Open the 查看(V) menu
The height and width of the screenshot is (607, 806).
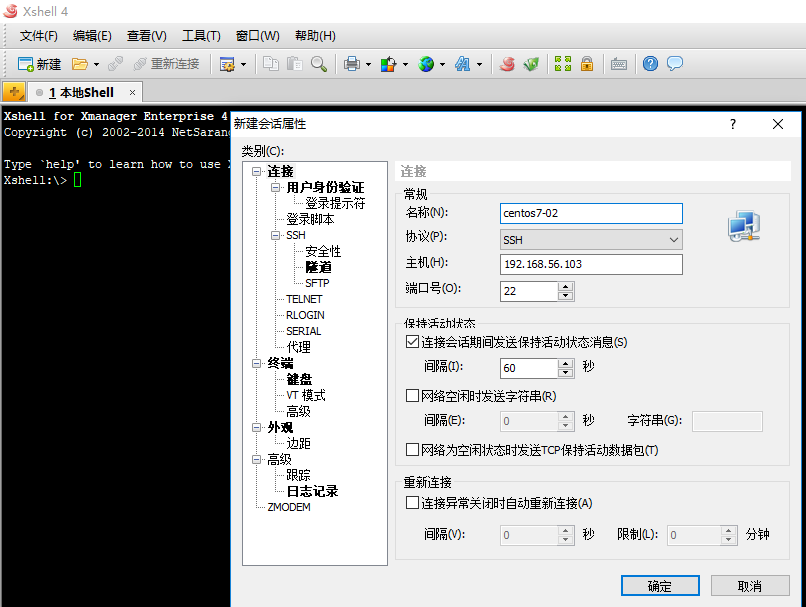click(x=146, y=36)
